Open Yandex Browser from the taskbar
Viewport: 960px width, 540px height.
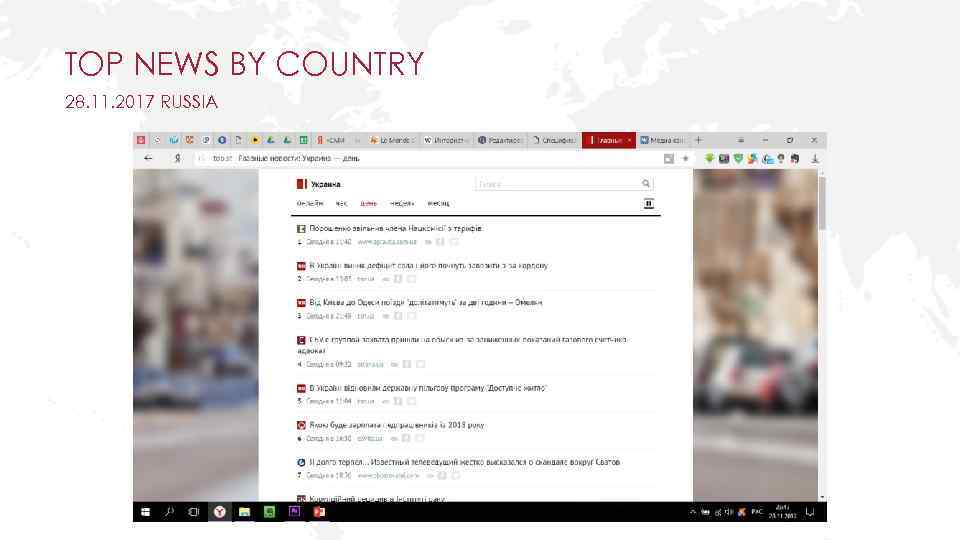[x=220, y=512]
